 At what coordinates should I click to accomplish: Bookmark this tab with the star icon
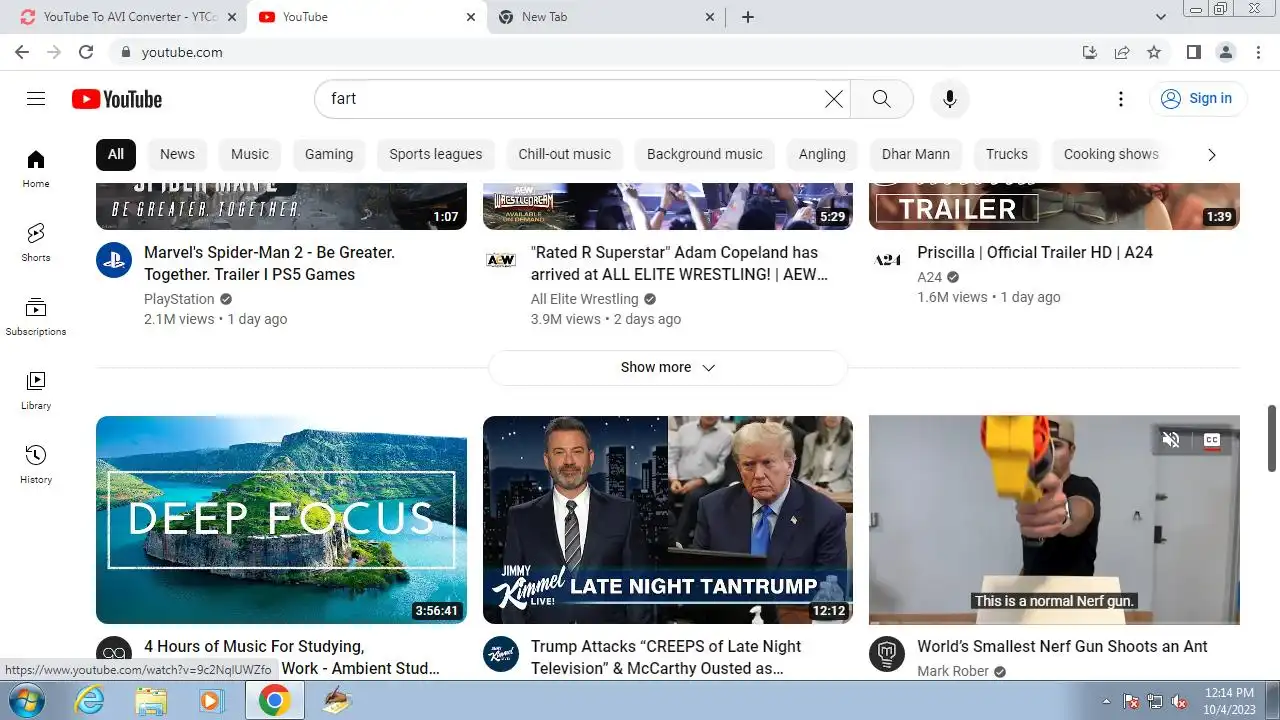1154,52
